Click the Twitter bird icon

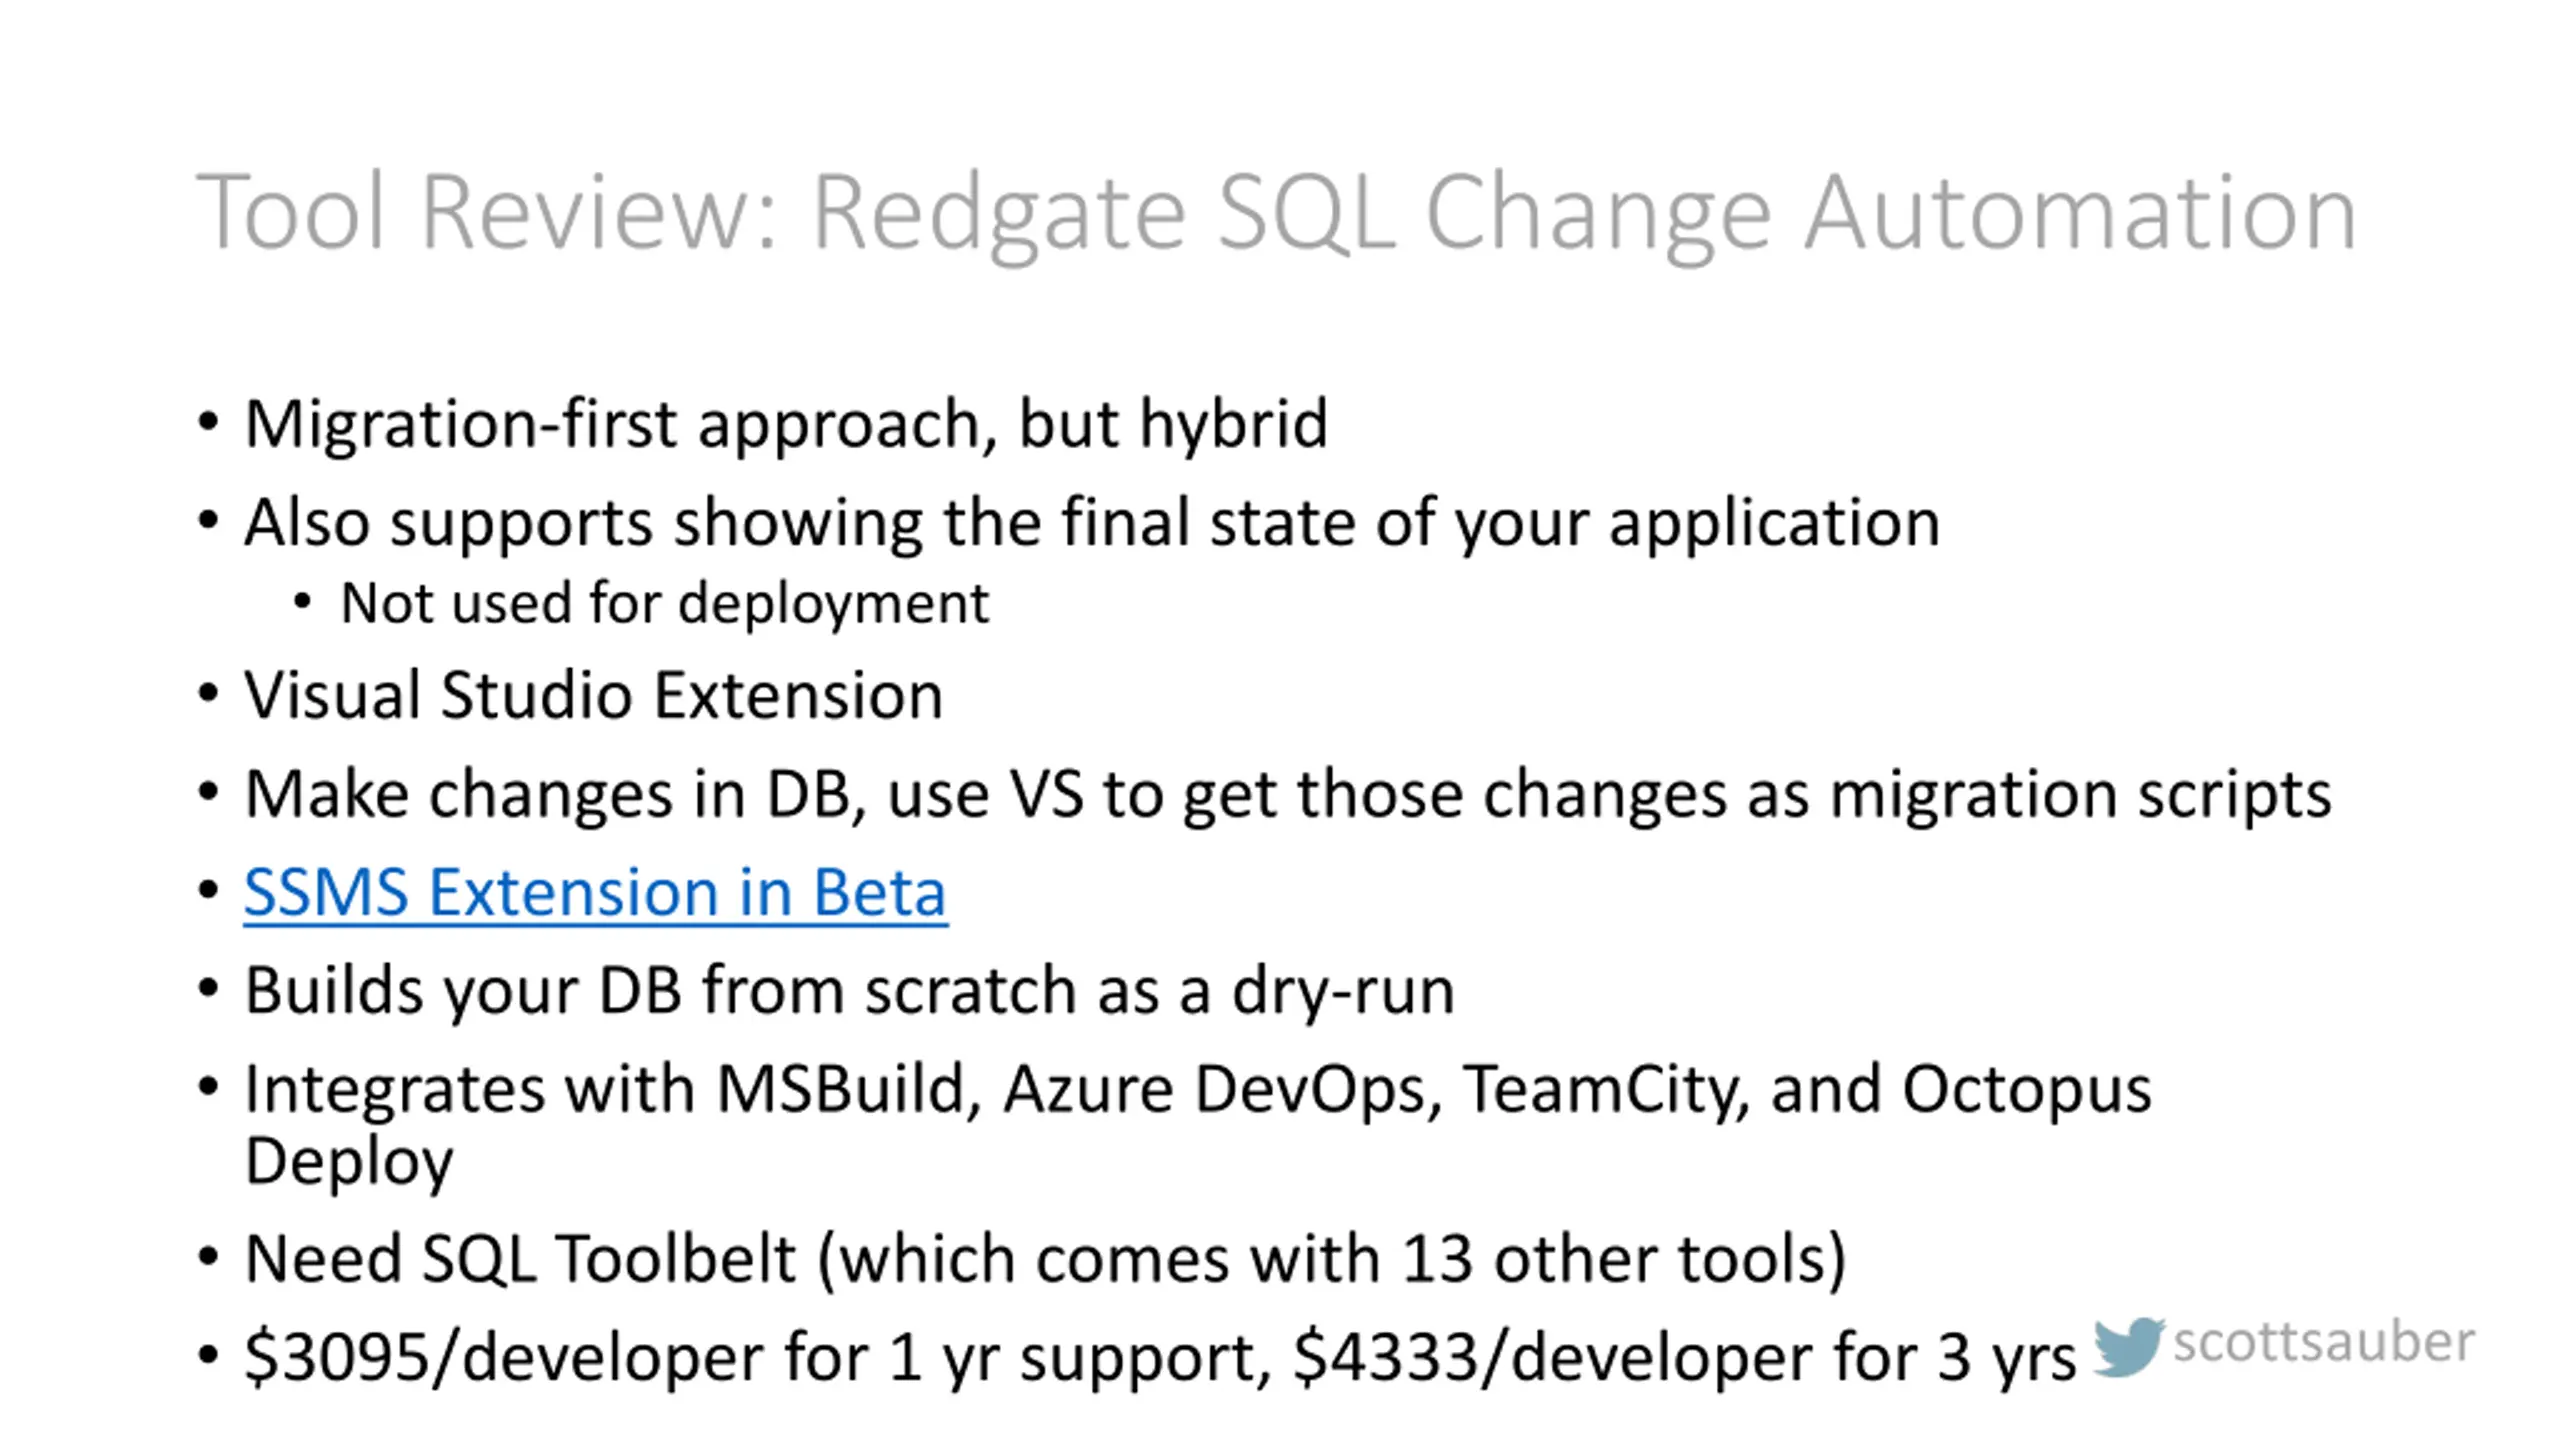(2128, 1346)
